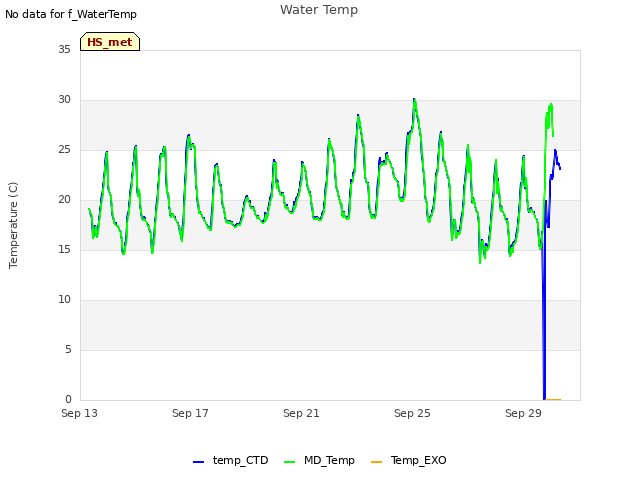This screenshot has height=480, width=640.
Task: Click the 30 y-axis tick label
Action: [64, 100]
